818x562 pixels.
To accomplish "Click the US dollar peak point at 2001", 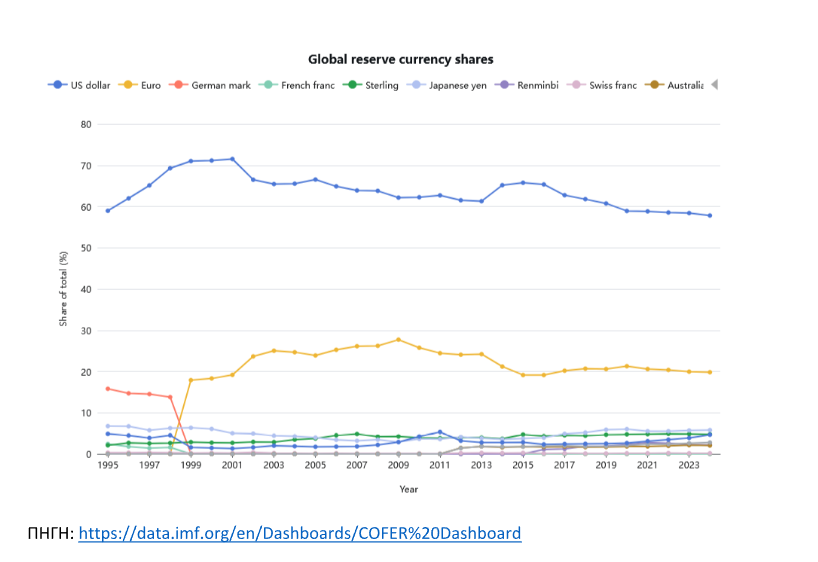I will click(232, 159).
